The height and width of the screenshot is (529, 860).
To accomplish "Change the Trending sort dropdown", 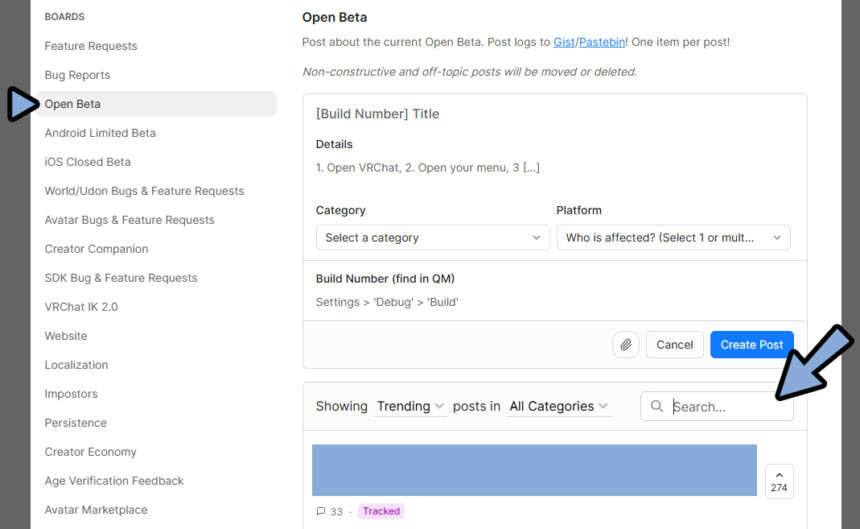I will click(410, 406).
